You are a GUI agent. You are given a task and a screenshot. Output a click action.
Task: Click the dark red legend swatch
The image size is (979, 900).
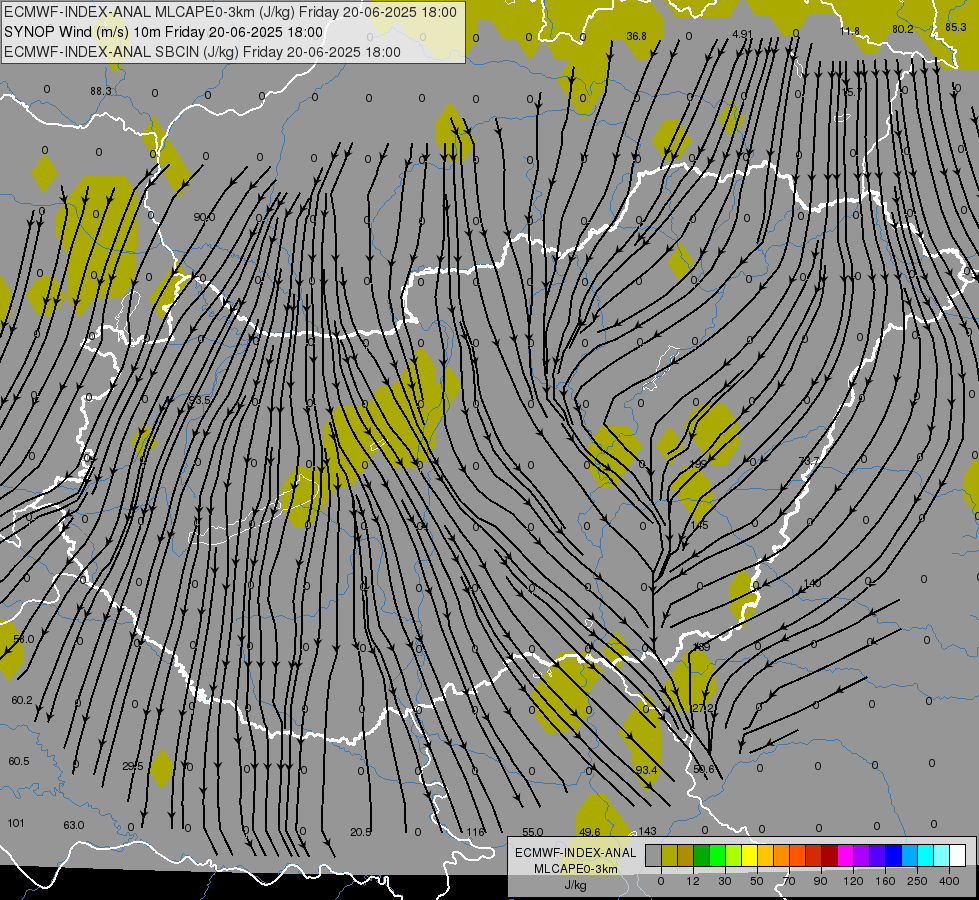pyautogui.click(x=830, y=855)
